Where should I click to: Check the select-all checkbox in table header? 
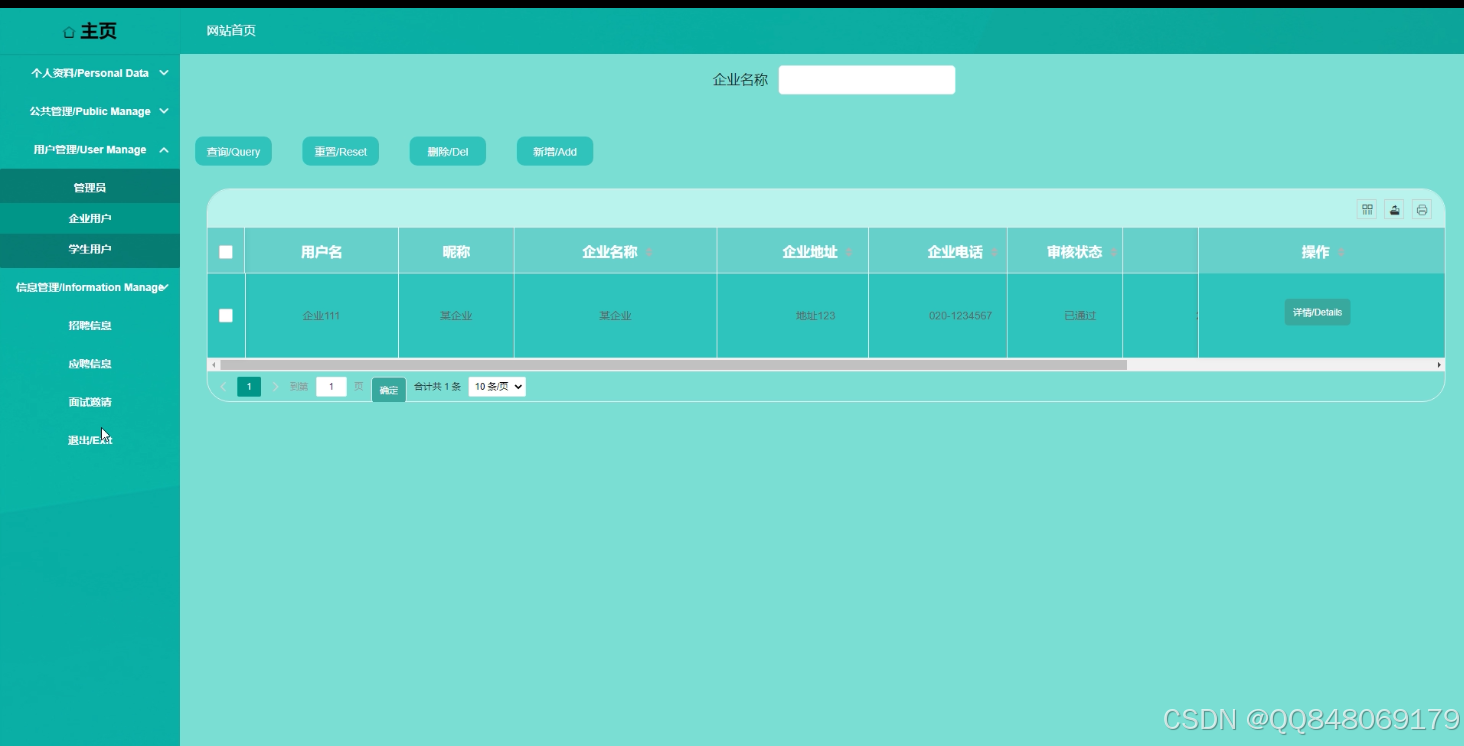(225, 252)
